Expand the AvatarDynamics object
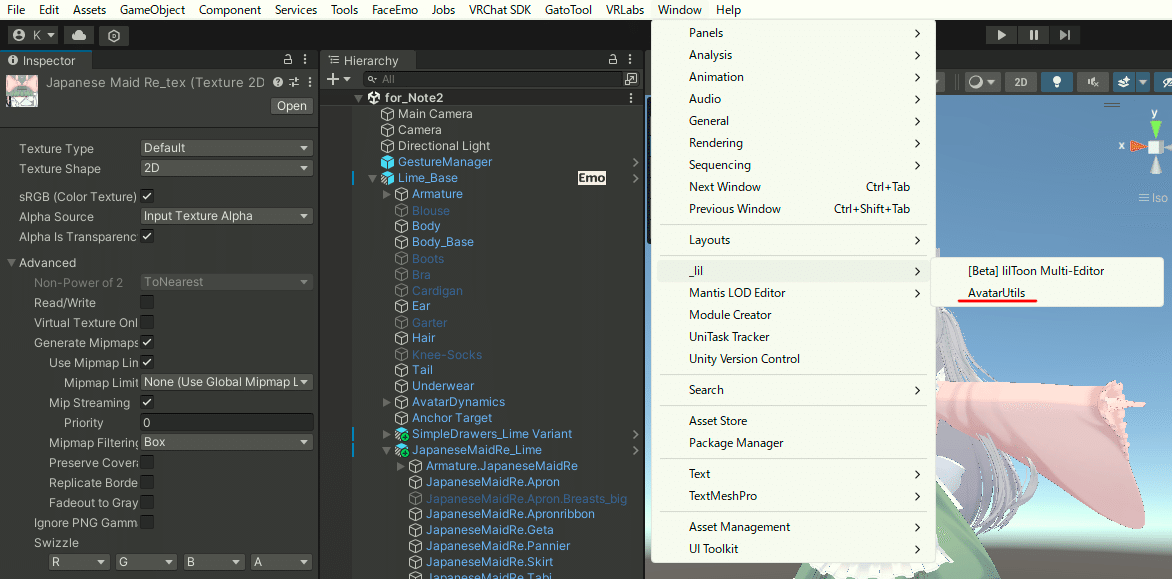Image resolution: width=1172 pixels, height=579 pixels. point(386,402)
